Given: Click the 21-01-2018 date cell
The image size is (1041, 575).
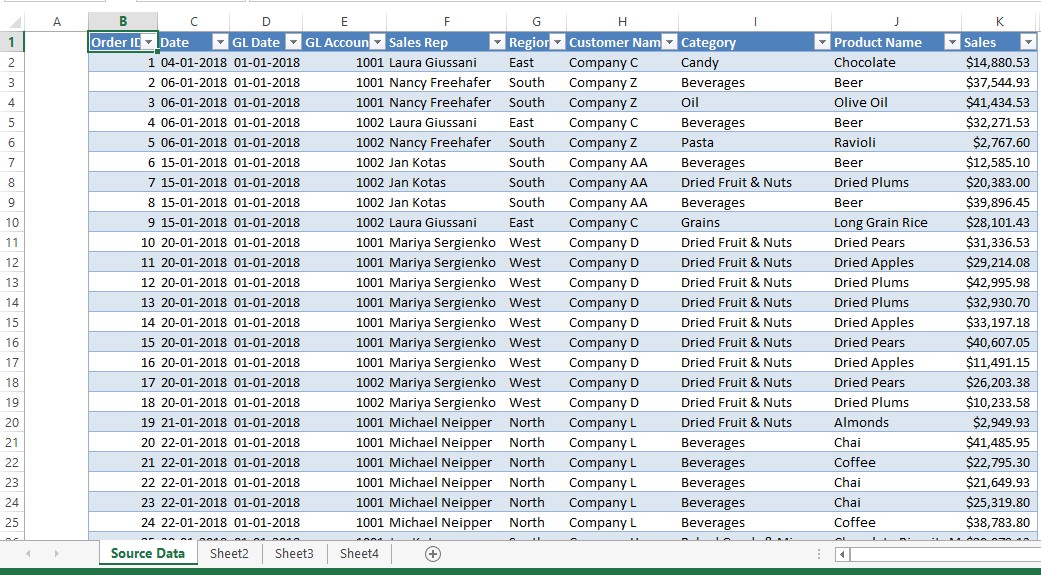Looking at the screenshot, I should (x=193, y=422).
